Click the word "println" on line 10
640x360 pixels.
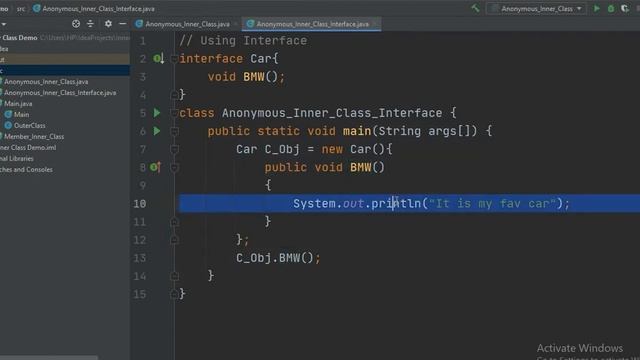(396, 203)
